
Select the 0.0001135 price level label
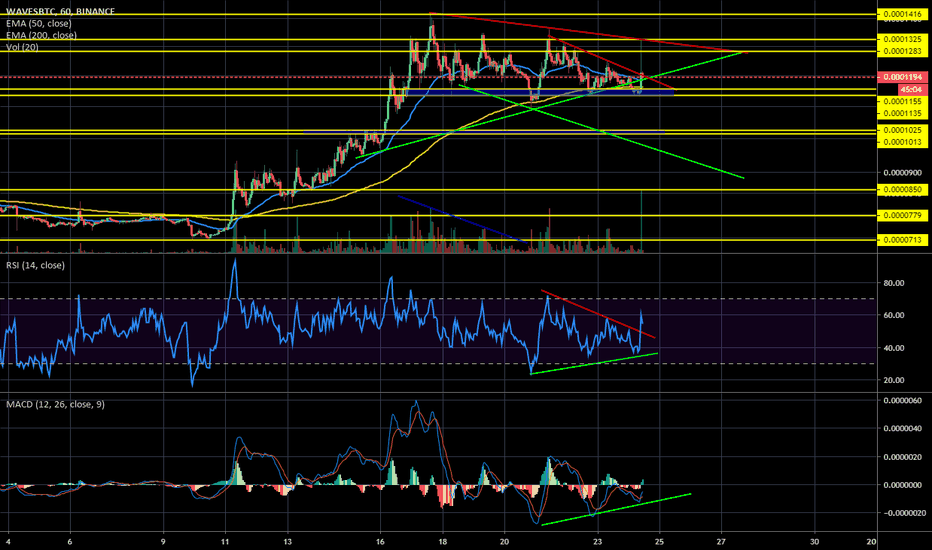click(x=902, y=113)
